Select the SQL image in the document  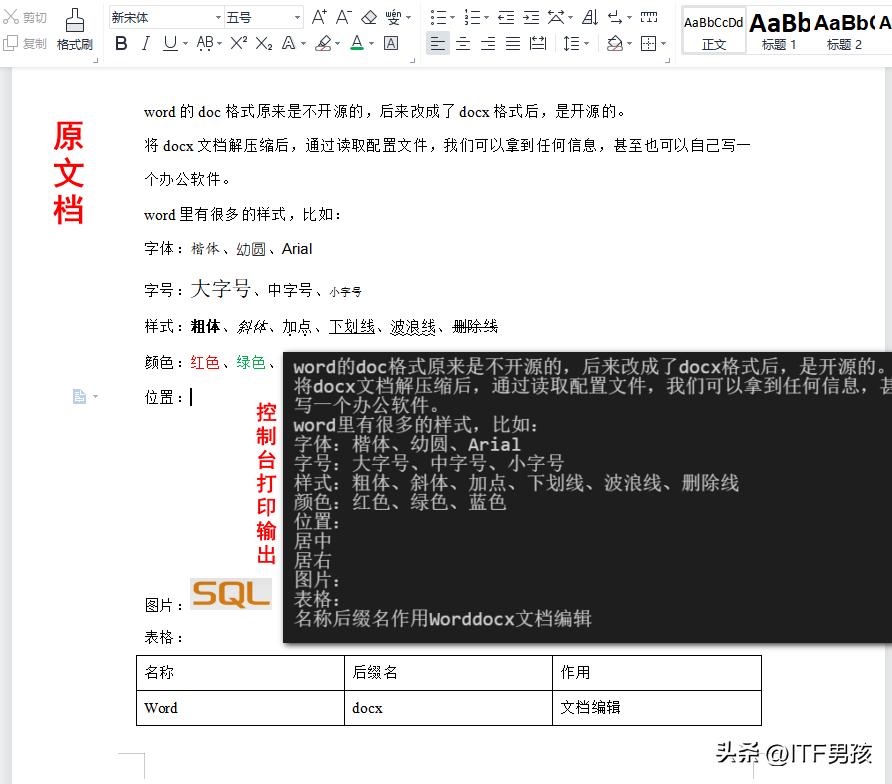point(231,593)
